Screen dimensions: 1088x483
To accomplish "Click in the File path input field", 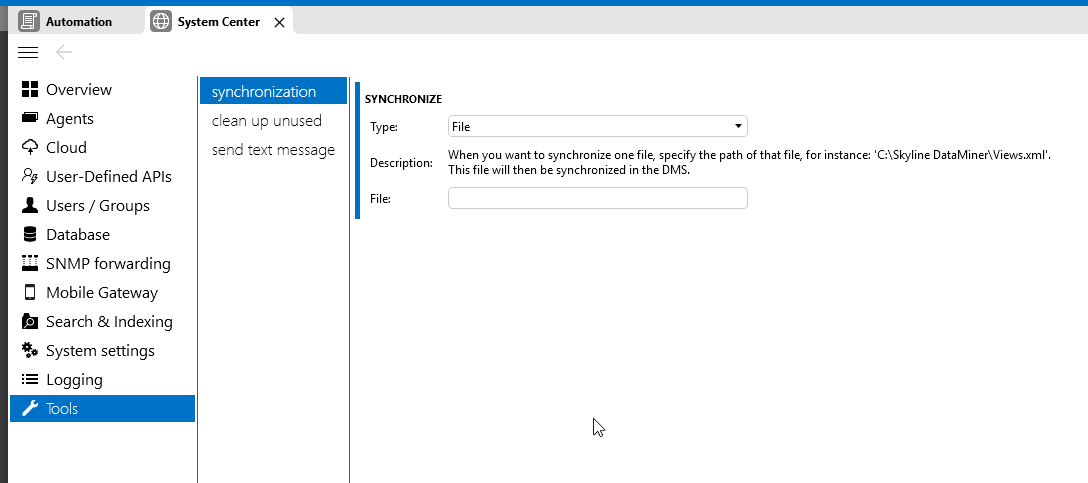I will point(597,199).
